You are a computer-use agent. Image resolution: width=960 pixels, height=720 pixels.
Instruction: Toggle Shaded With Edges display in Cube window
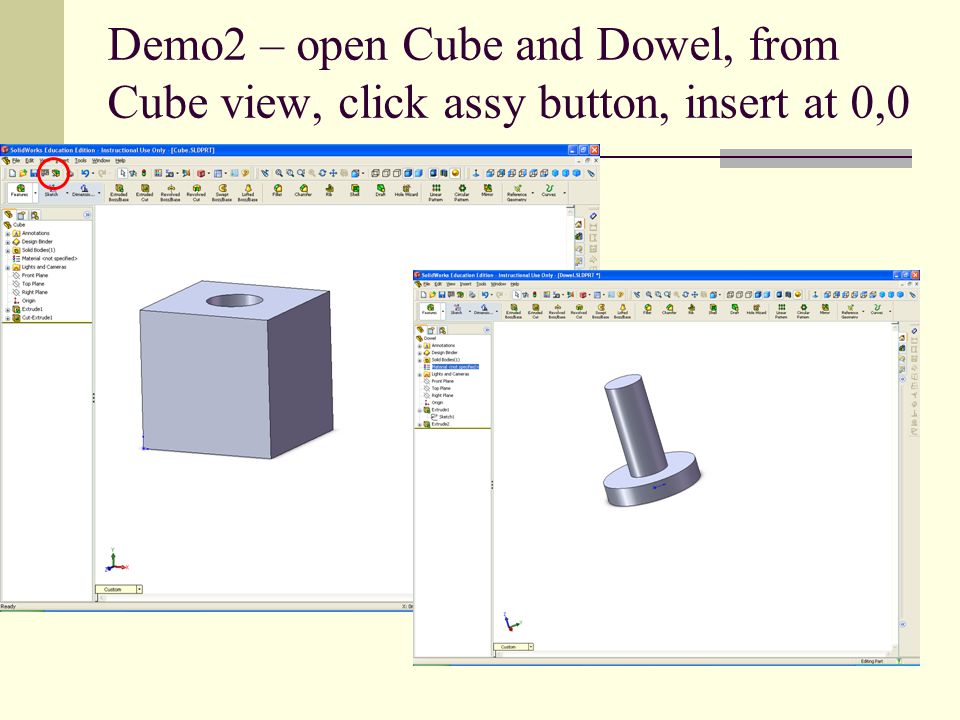[408, 173]
